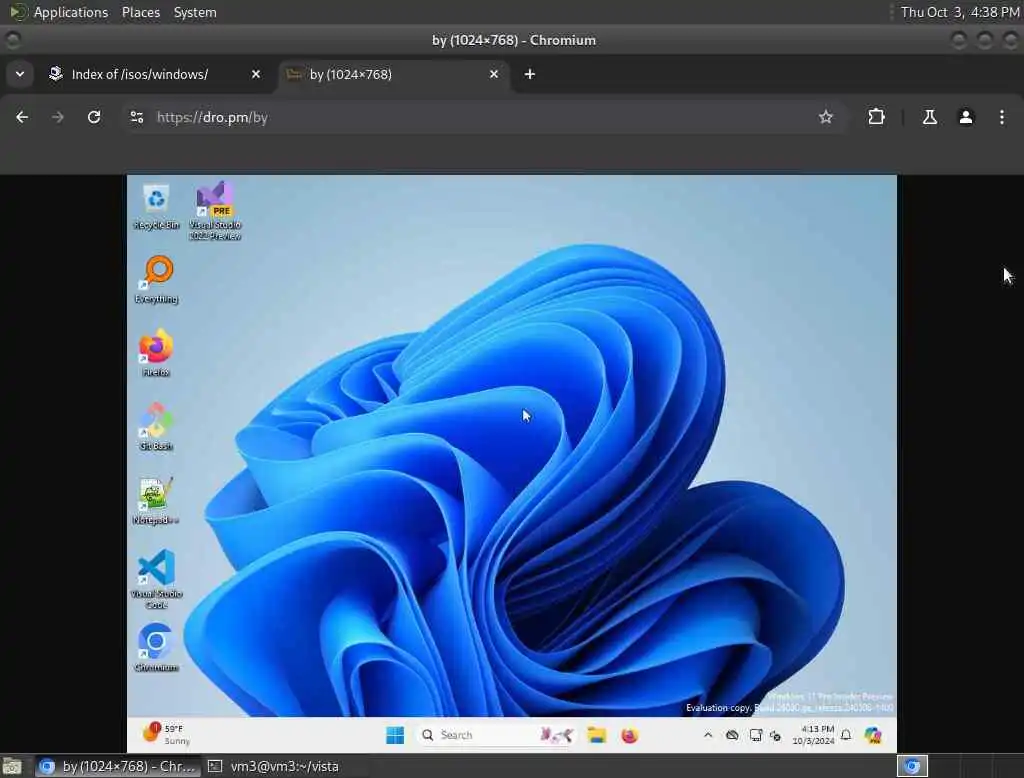The image size is (1024, 778).
Task: Open the profile avatar menu
Action: tap(966, 117)
